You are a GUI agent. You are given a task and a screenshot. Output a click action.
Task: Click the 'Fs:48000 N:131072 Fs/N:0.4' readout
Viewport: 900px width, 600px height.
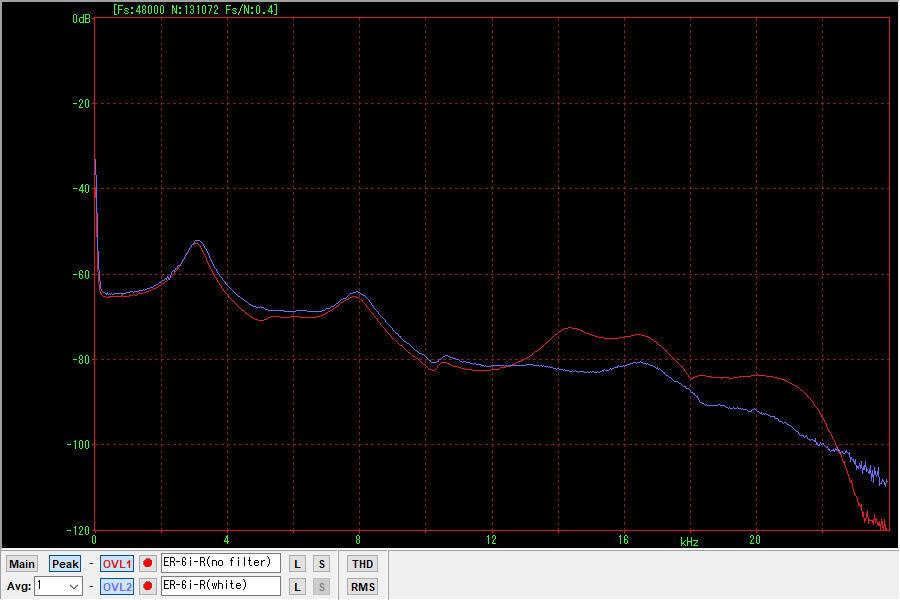click(x=195, y=10)
